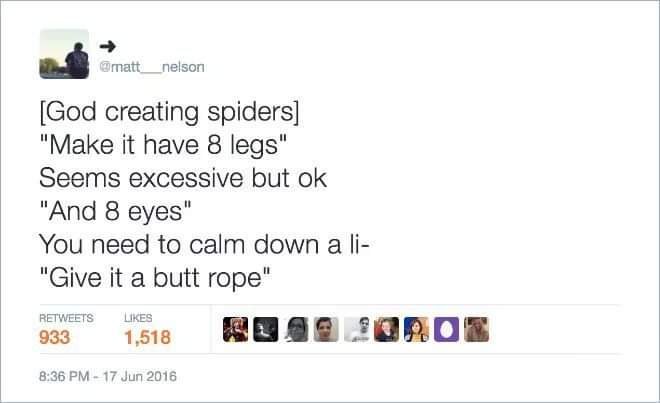Open the last liker avatar with blonde hair

pos(476,329)
